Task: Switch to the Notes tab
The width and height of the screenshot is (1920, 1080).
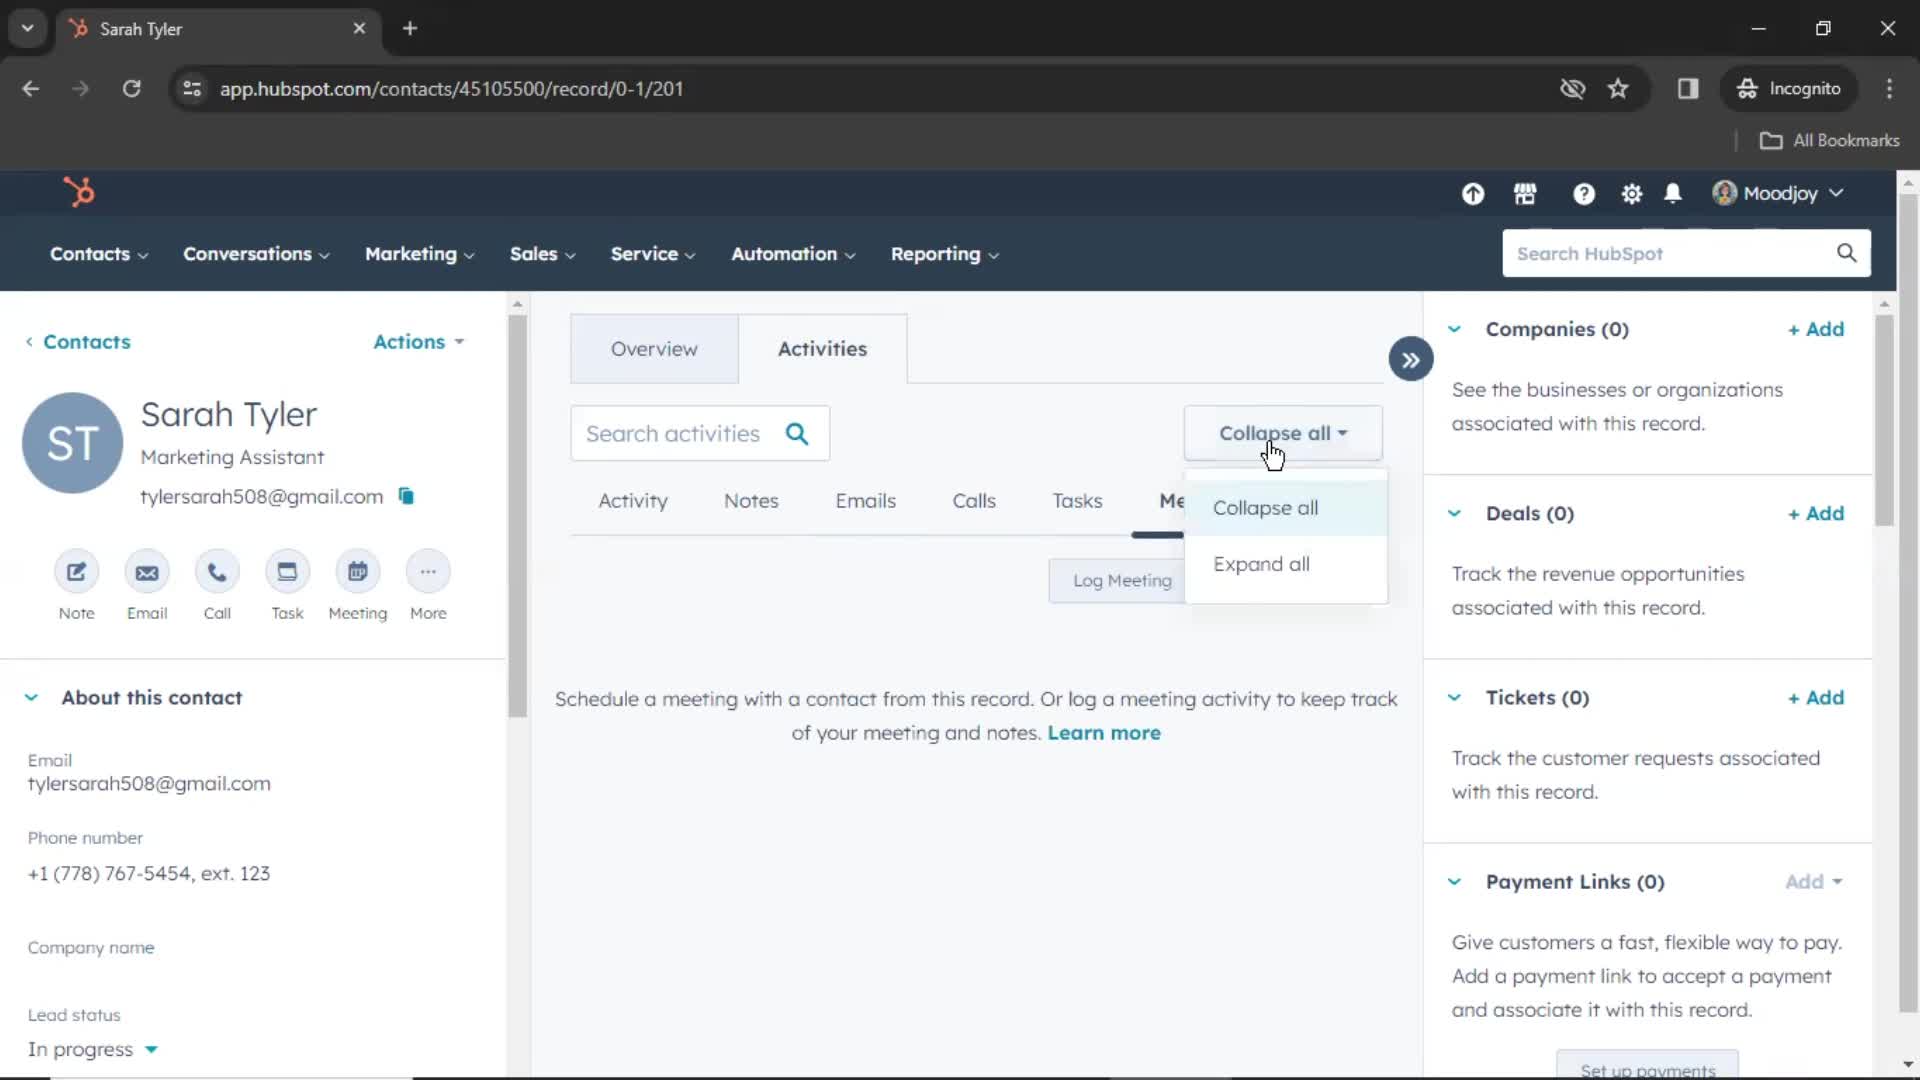Action: pos(750,500)
